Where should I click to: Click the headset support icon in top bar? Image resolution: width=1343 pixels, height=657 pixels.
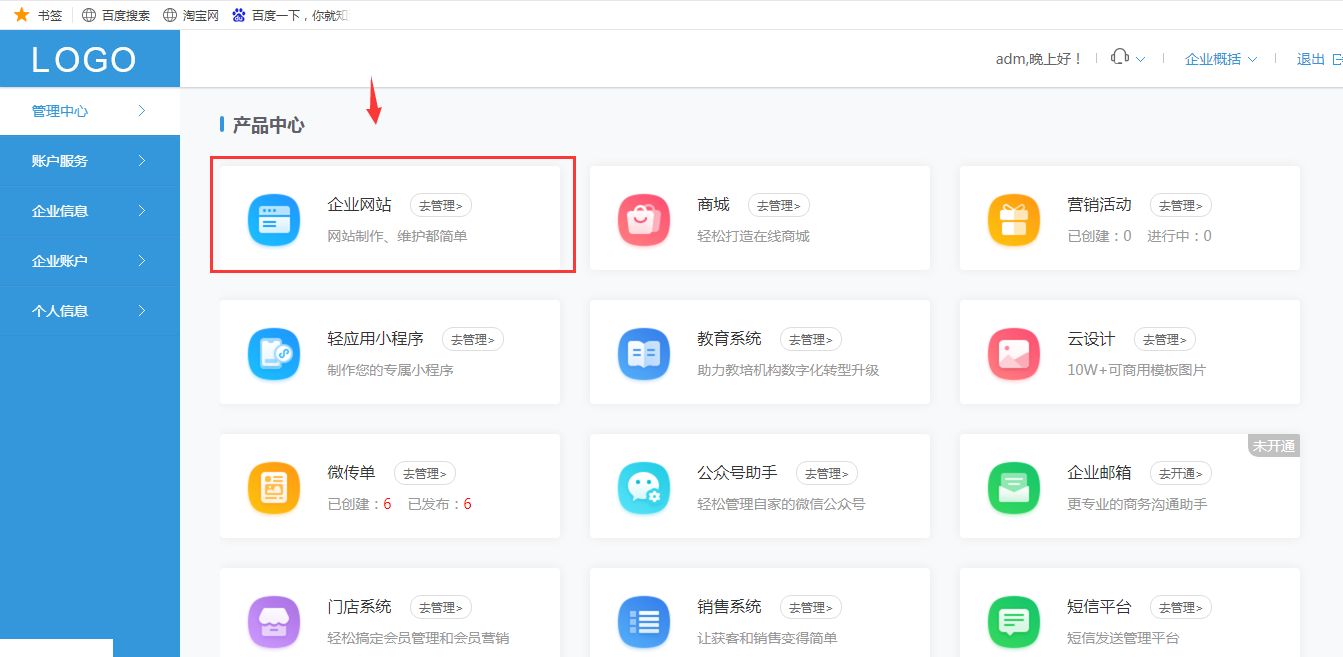[x=1121, y=58]
